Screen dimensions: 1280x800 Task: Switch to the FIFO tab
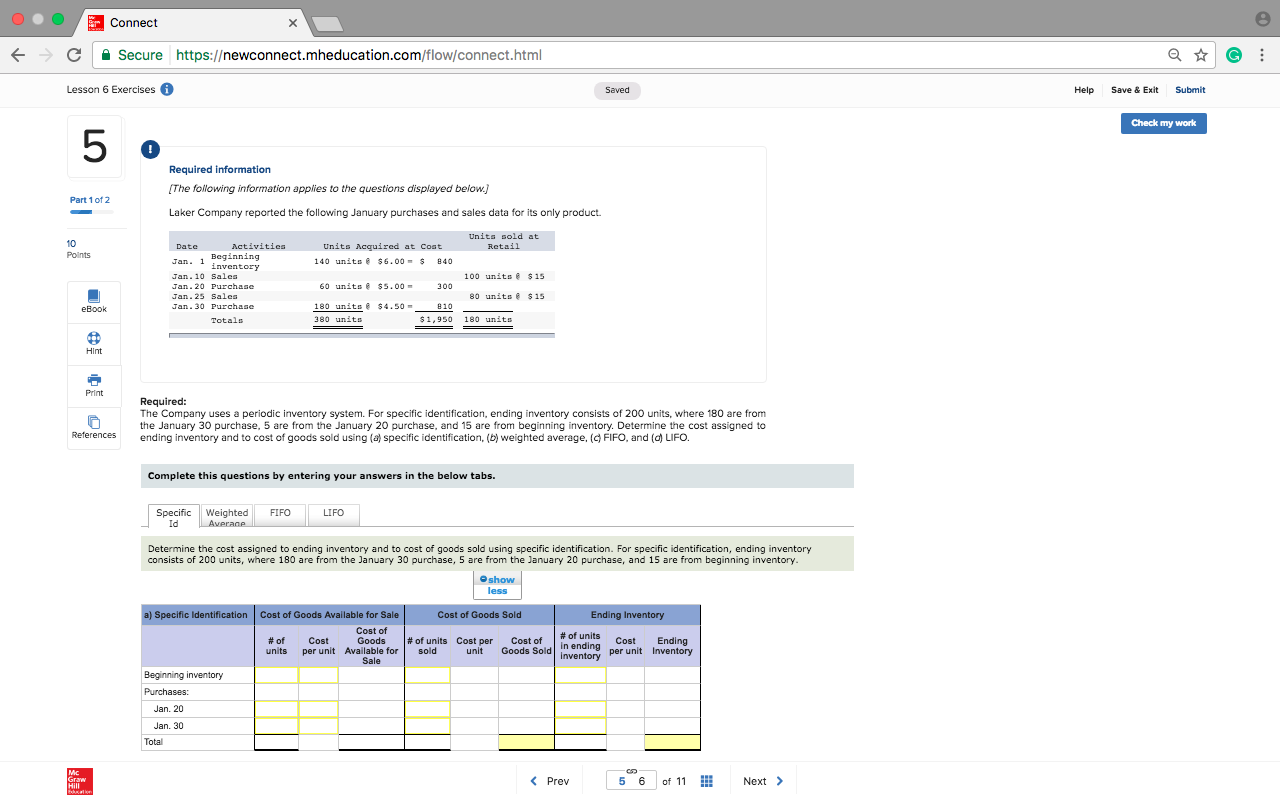pos(279,513)
